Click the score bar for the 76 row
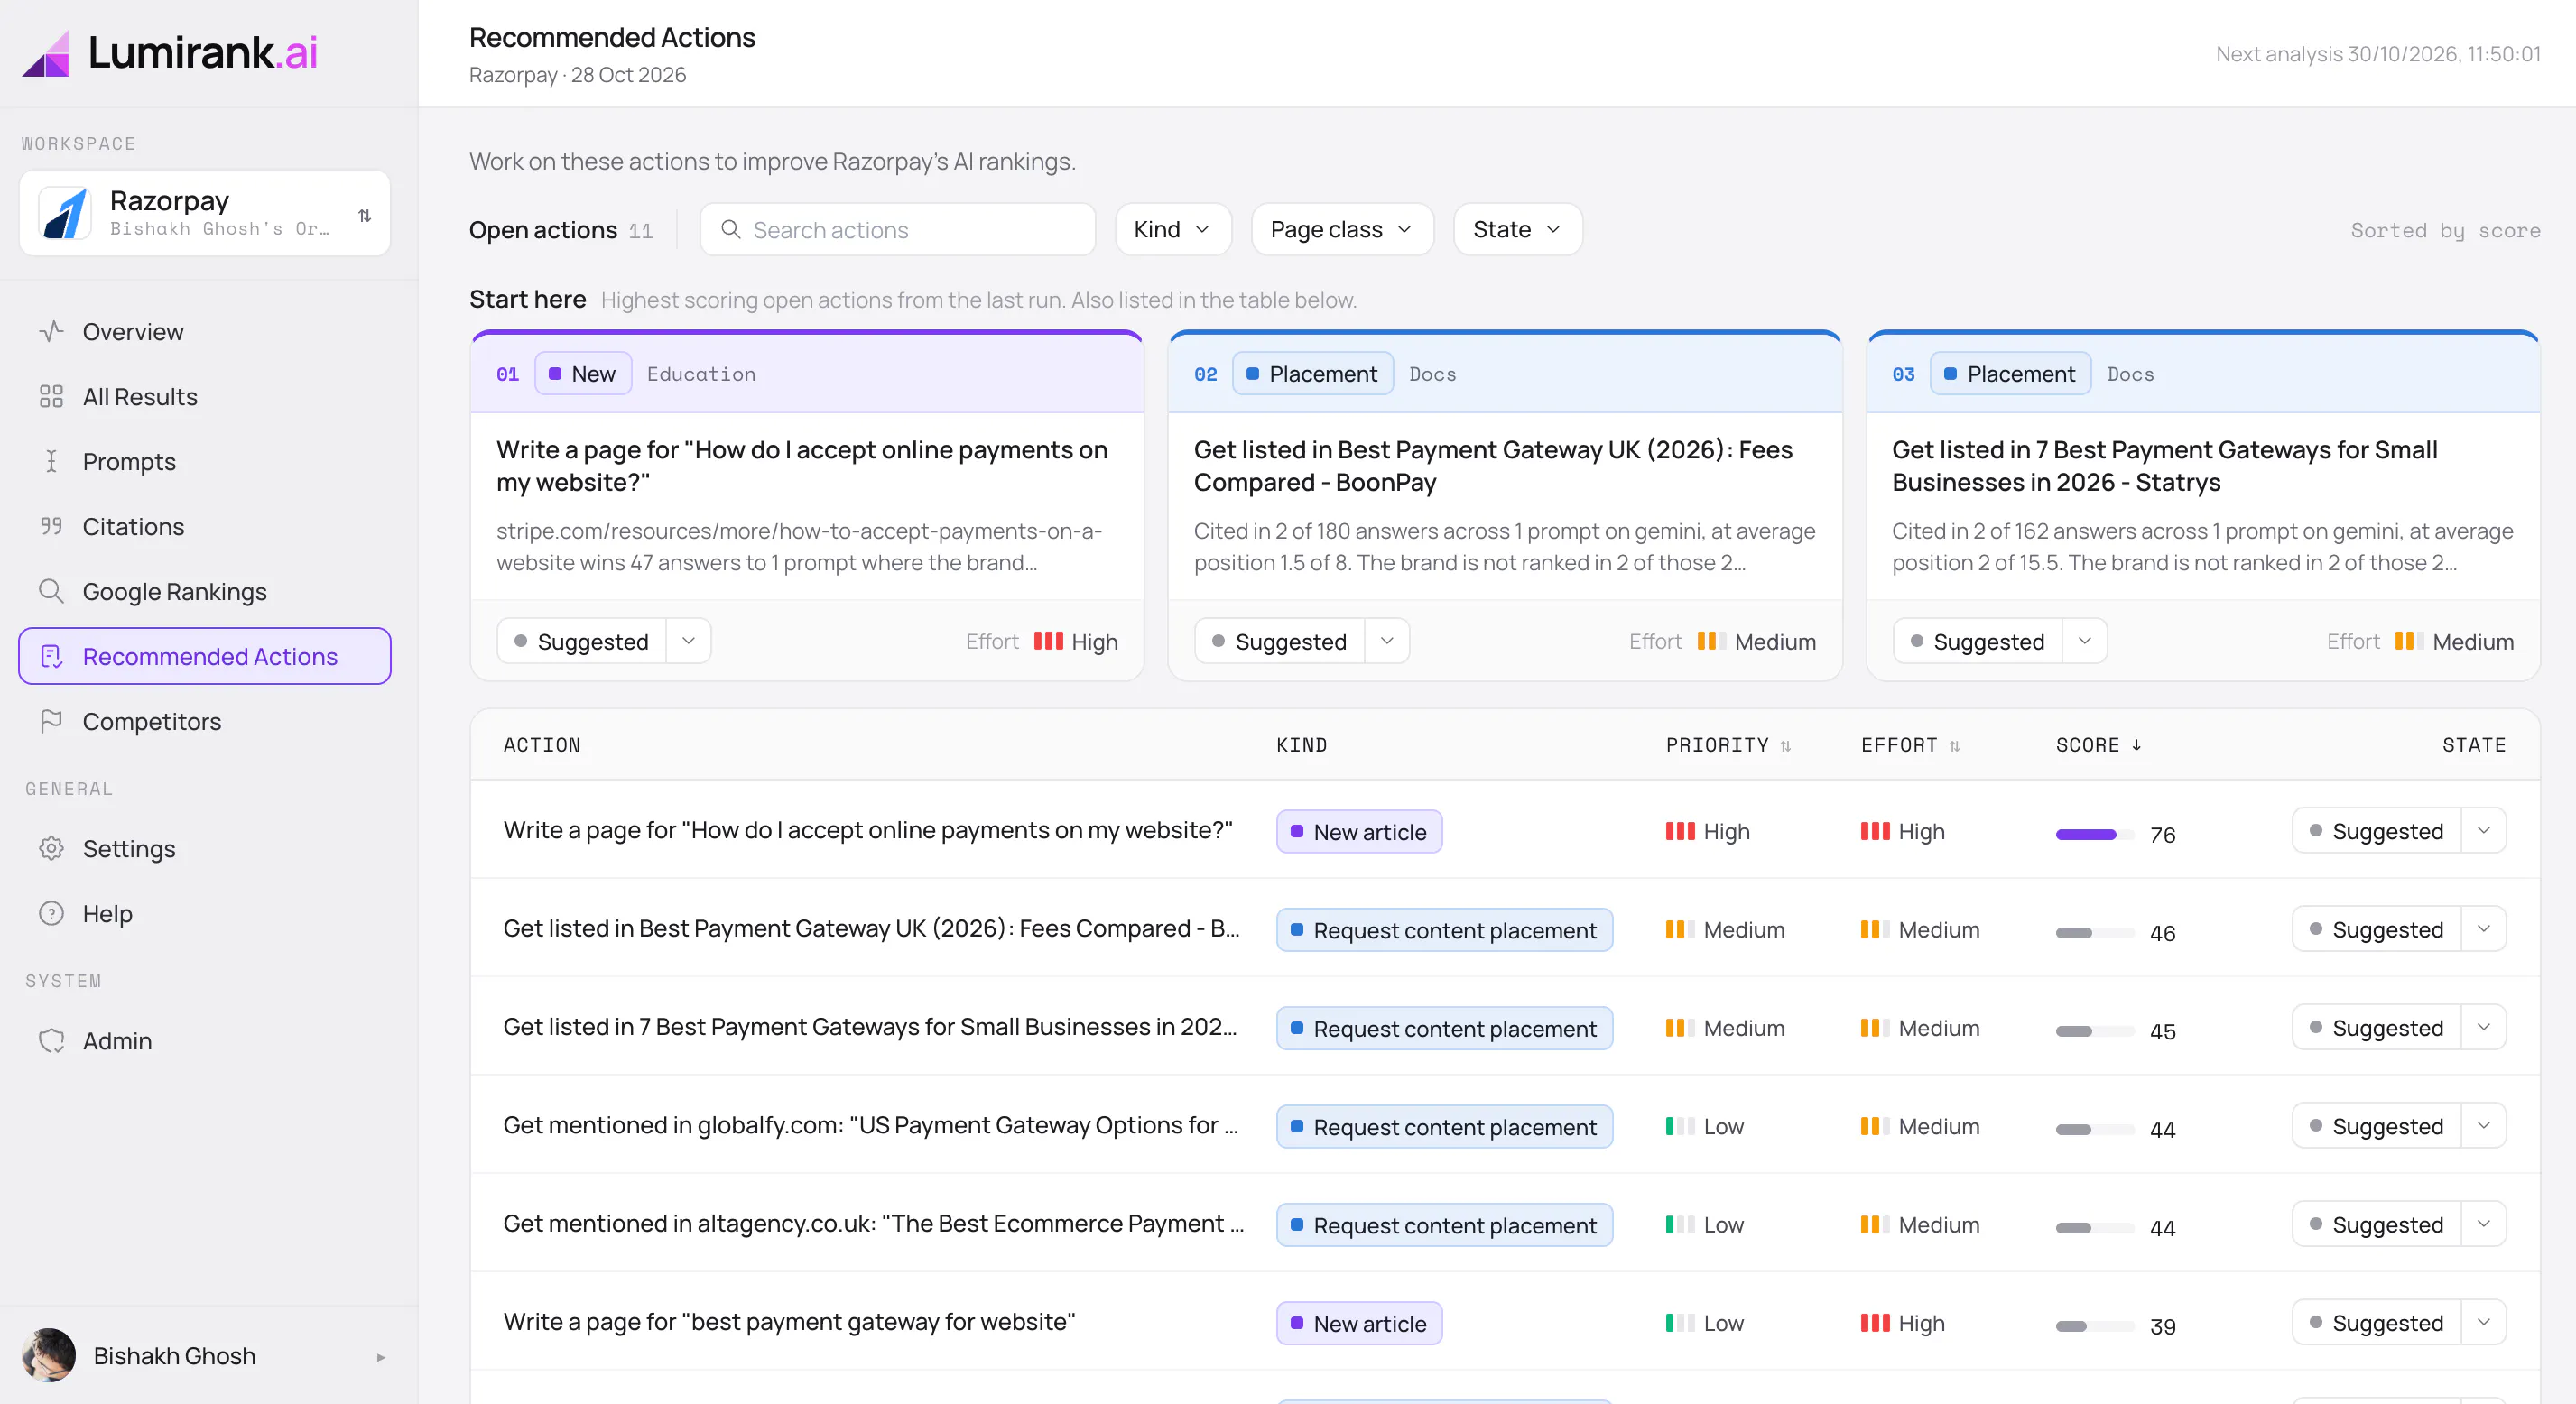This screenshot has height=1404, width=2576. (2094, 834)
